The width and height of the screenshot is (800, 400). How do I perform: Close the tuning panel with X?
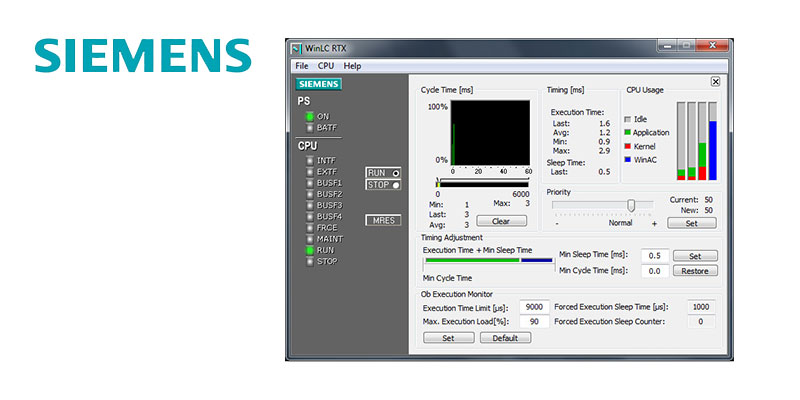tap(715, 82)
